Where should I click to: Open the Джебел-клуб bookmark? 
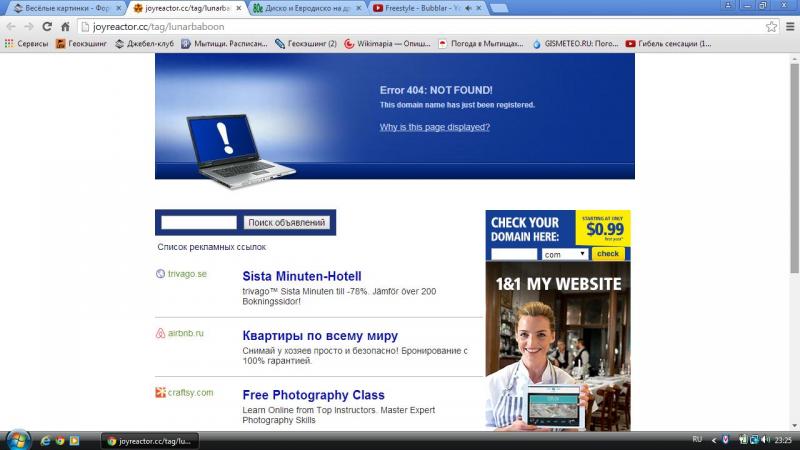point(144,44)
